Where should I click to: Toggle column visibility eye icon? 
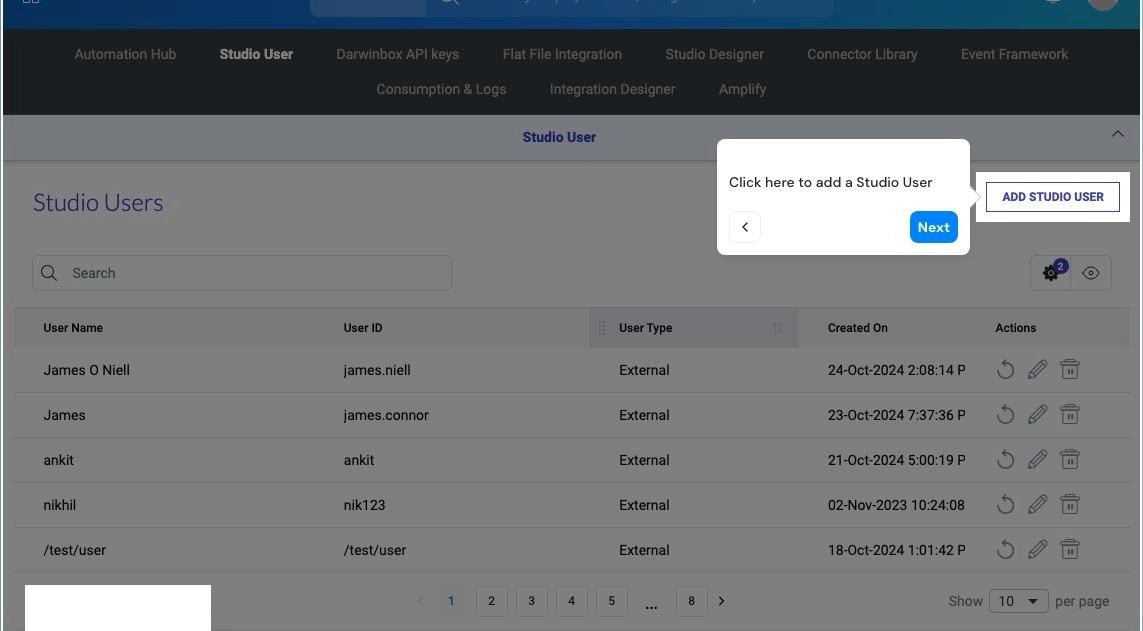click(1091, 273)
